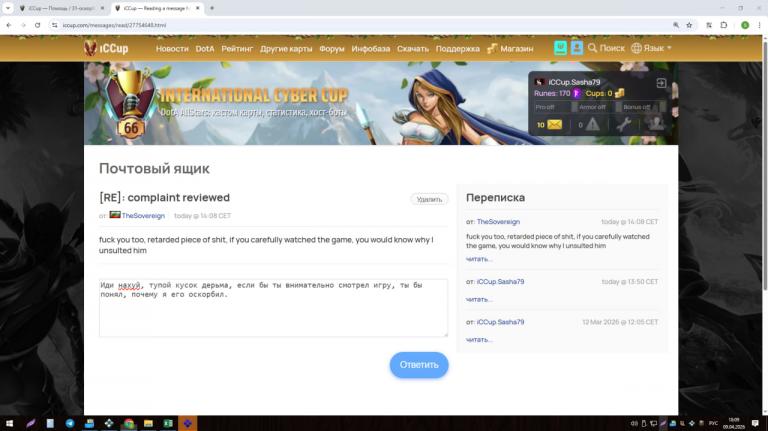Open the notification center icon in the system tray
This screenshot has height=431, width=768.
point(755,423)
